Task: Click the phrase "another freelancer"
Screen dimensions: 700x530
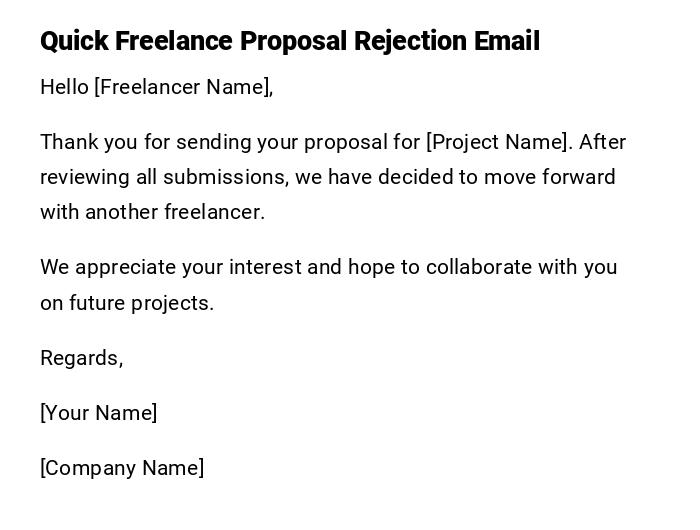Action: [x=175, y=212]
